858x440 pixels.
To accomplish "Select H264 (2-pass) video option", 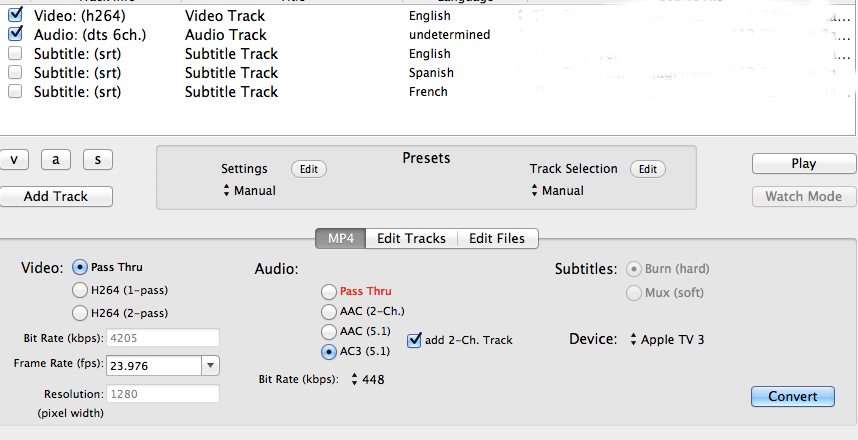I will (80, 313).
